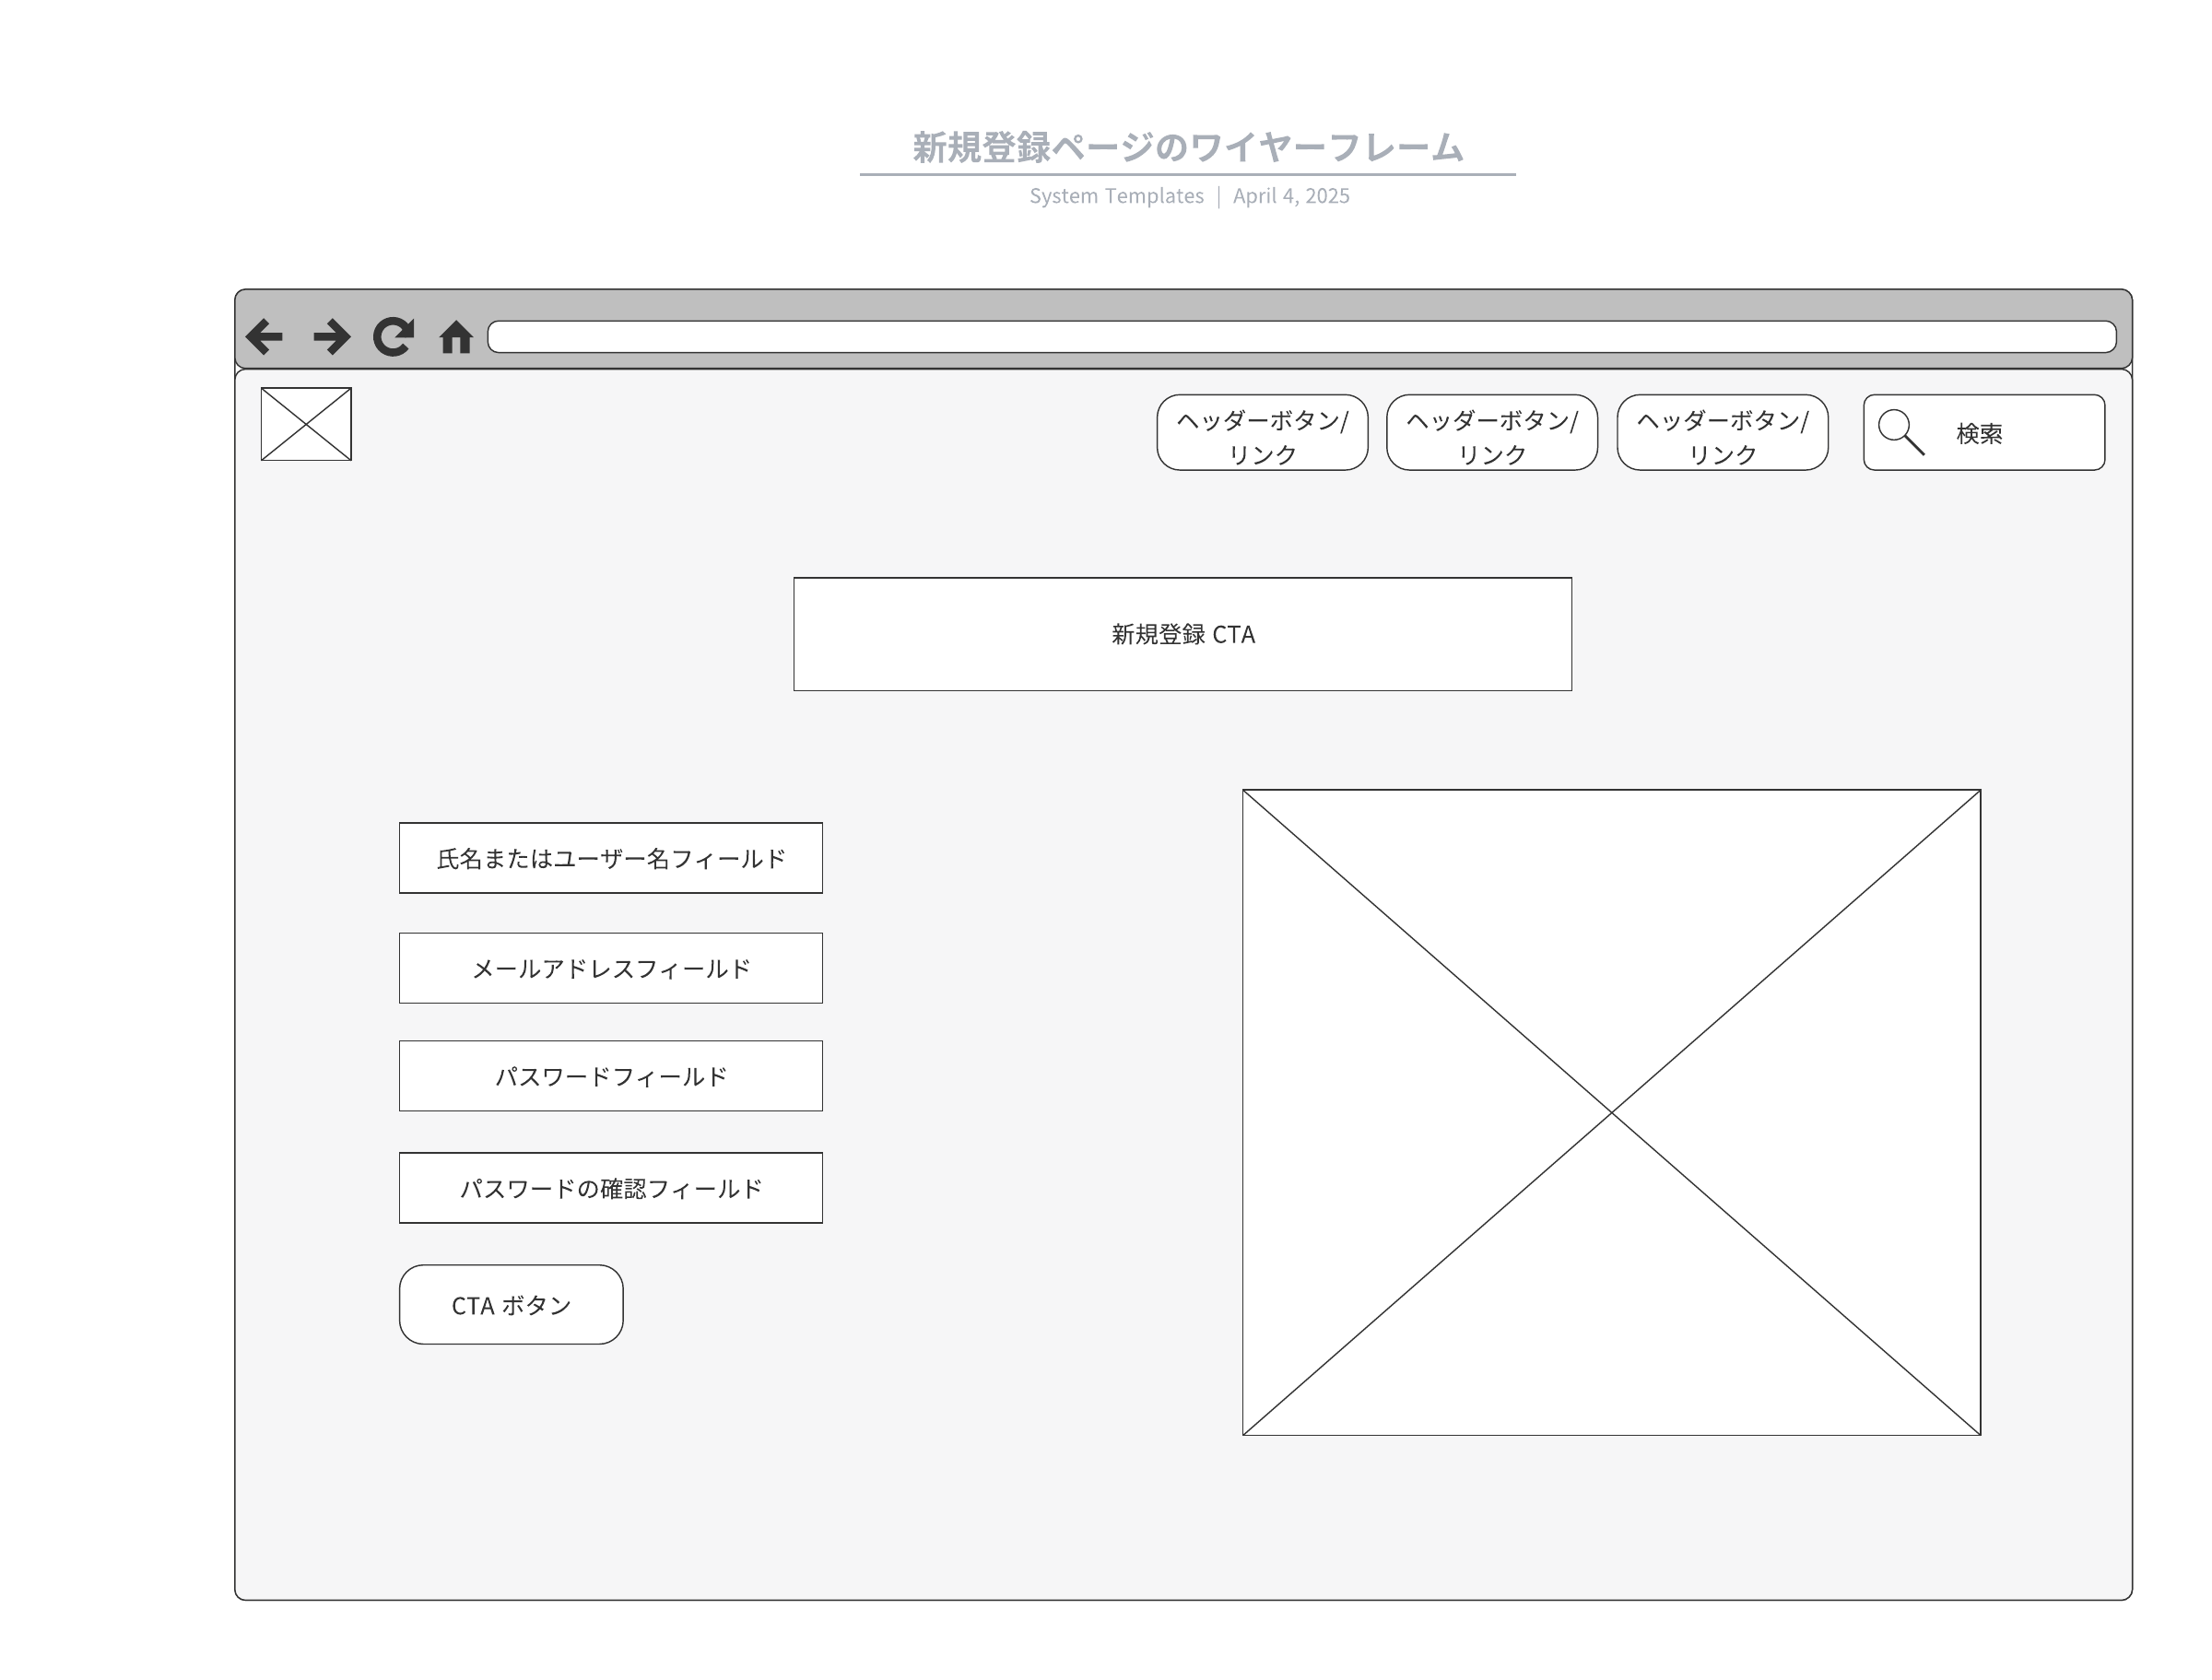
Task: Click the magnifying glass search icon
Action: pos(1900,432)
